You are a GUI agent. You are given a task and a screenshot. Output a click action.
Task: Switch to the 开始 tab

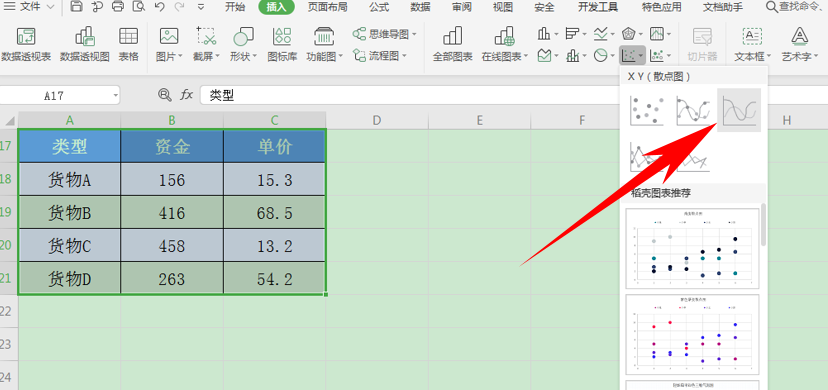click(x=235, y=7)
